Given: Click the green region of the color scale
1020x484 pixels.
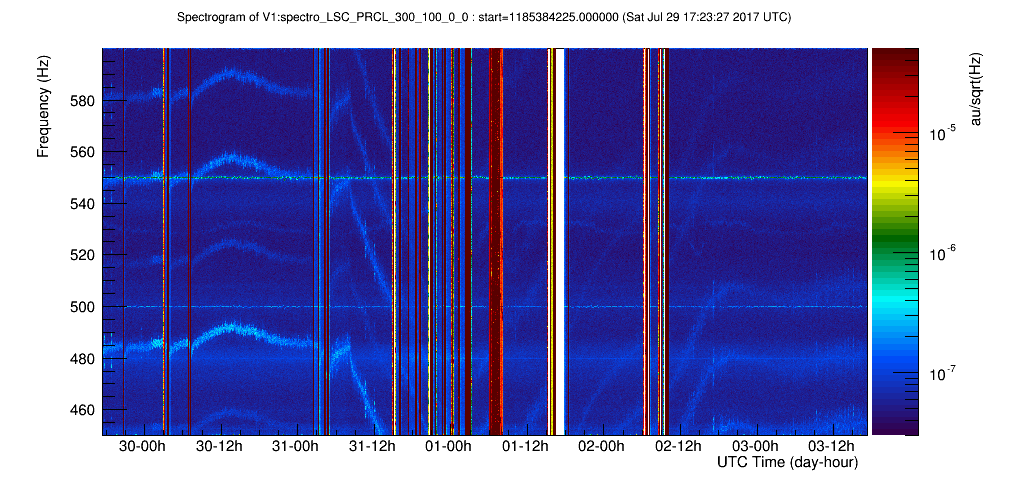Looking at the screenshot, I should coord(894,234).
